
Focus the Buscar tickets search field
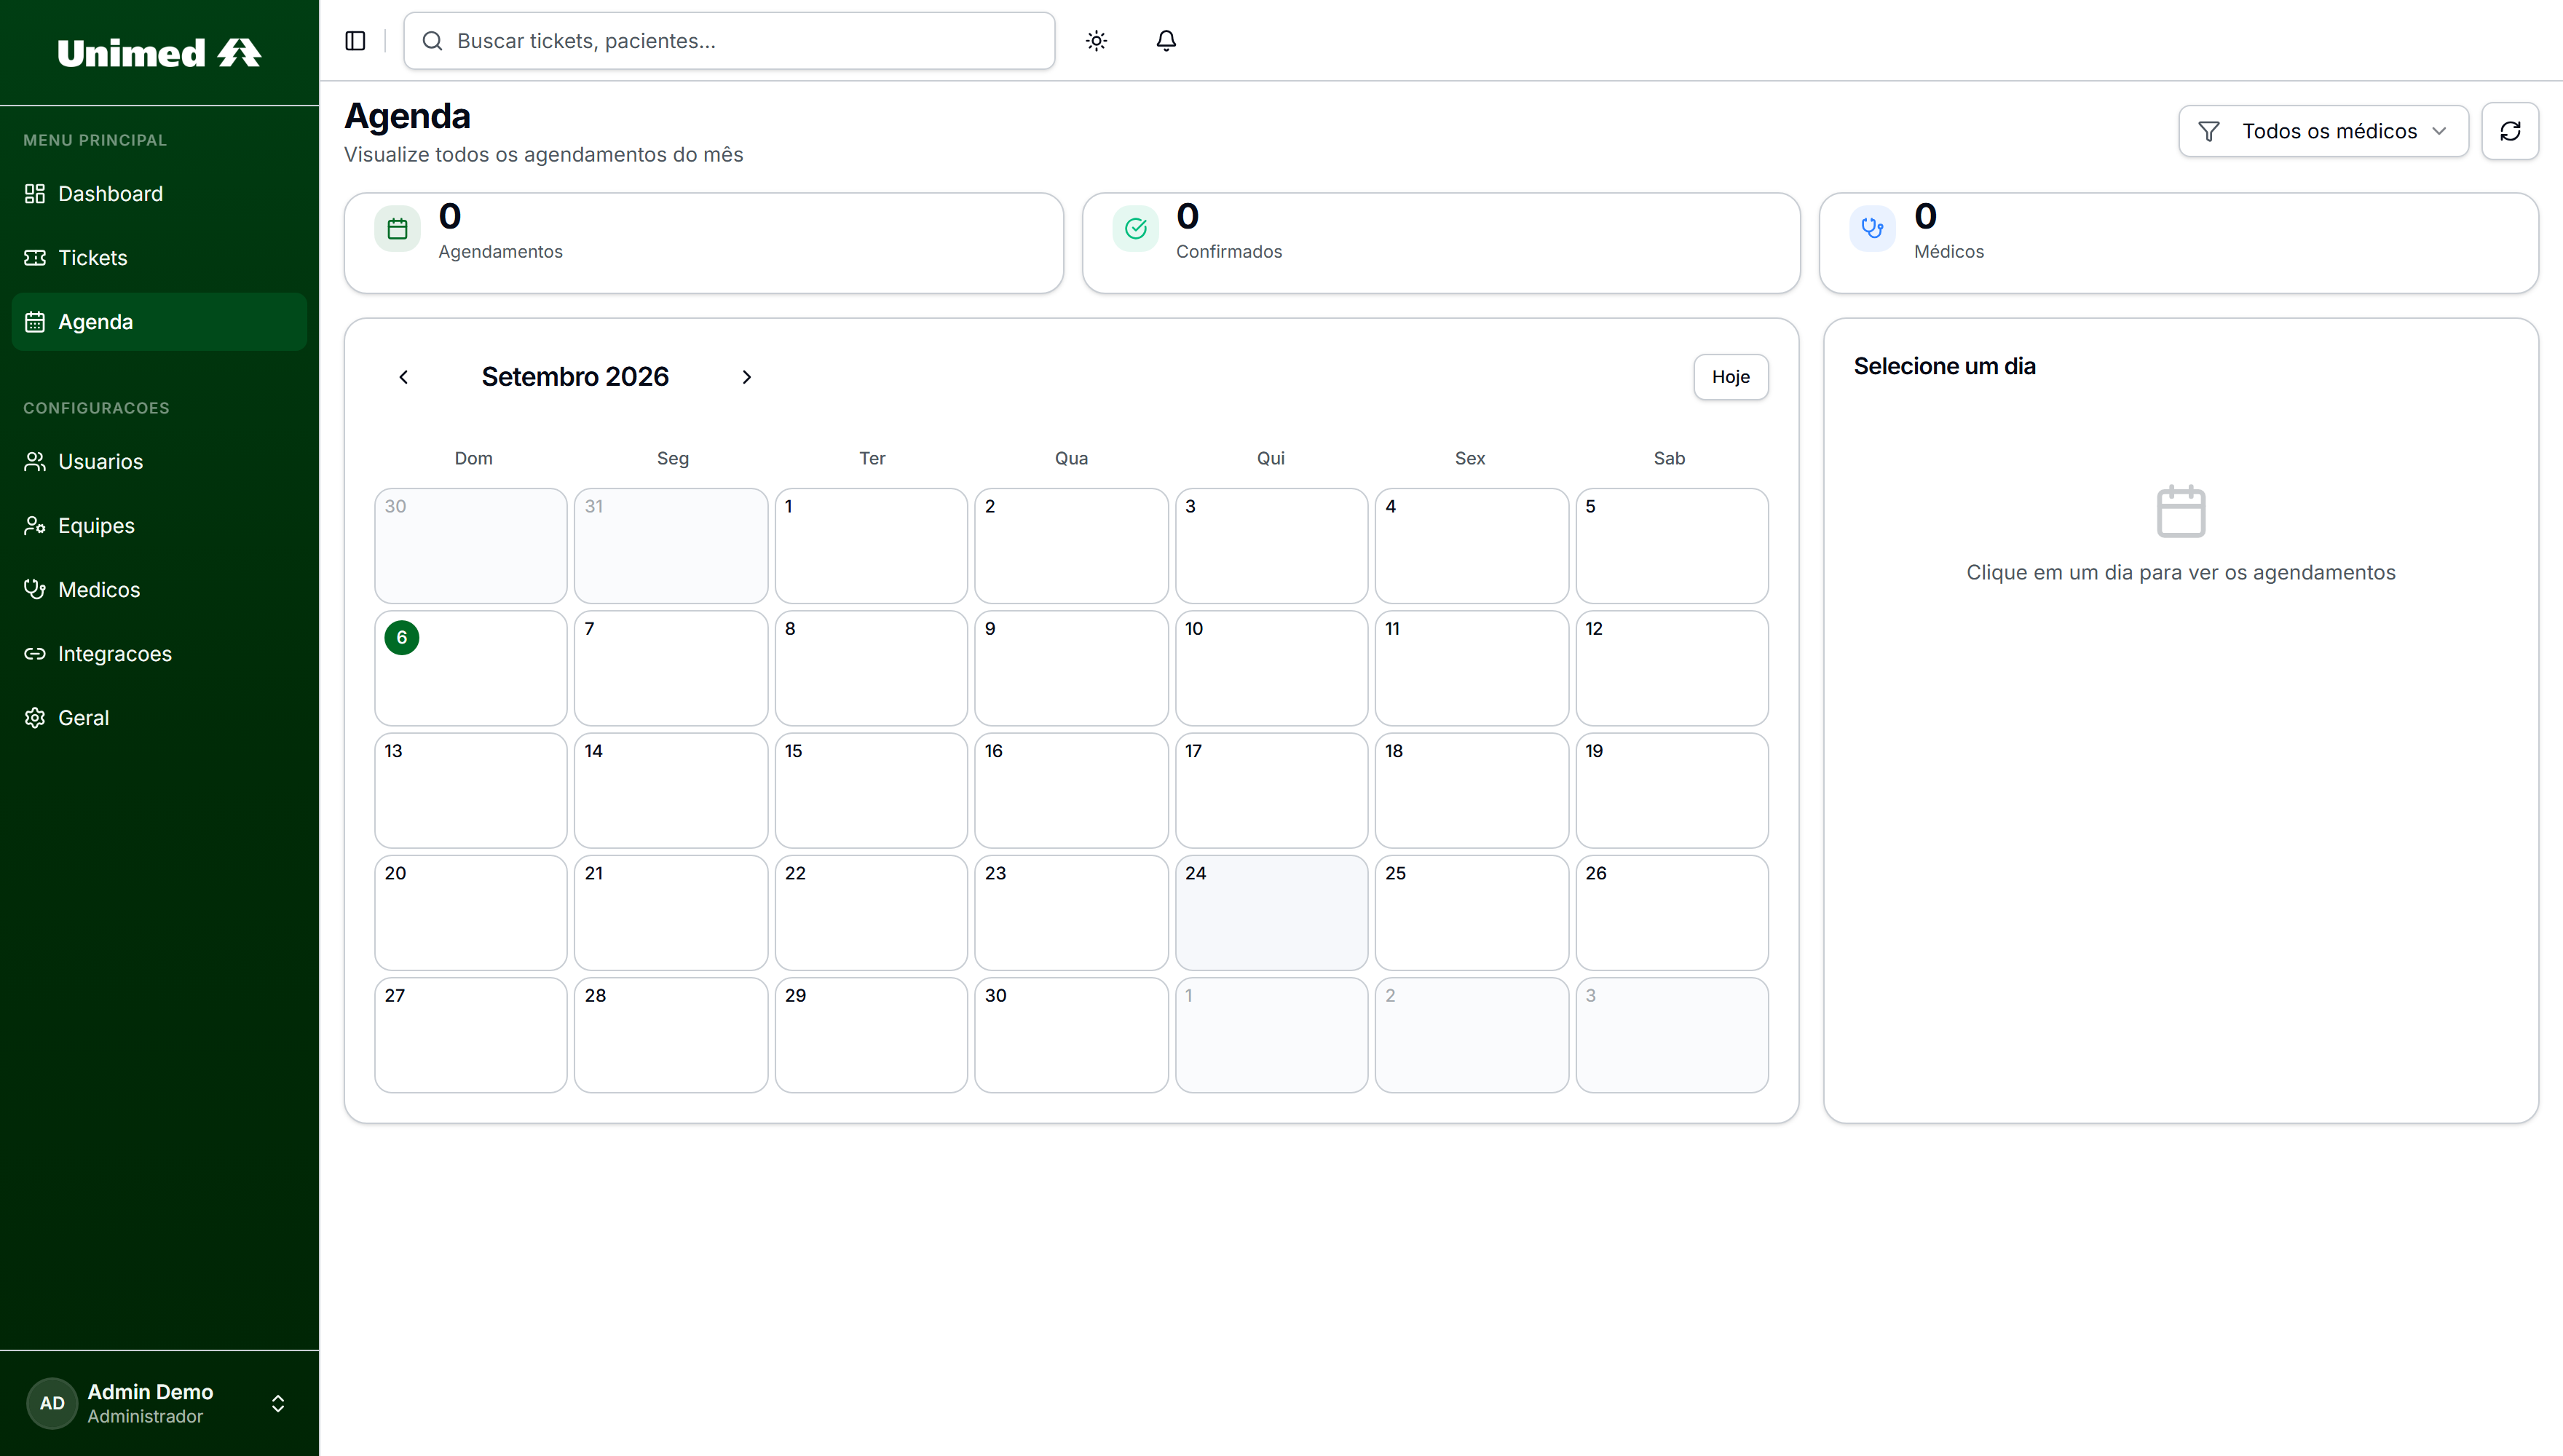pos(729,41)
